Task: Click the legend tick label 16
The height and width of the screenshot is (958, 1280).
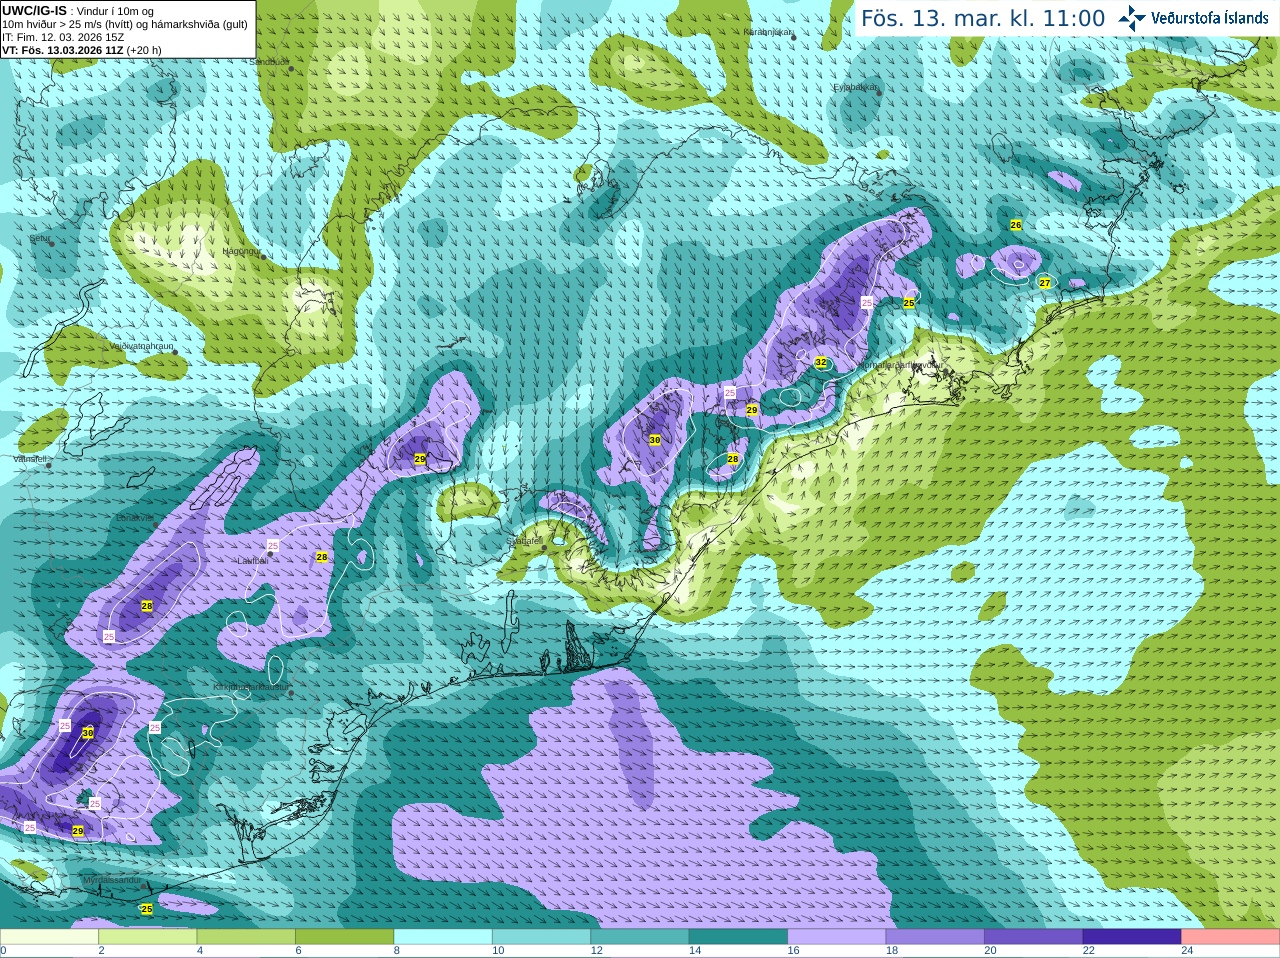Action: [793, 951]
